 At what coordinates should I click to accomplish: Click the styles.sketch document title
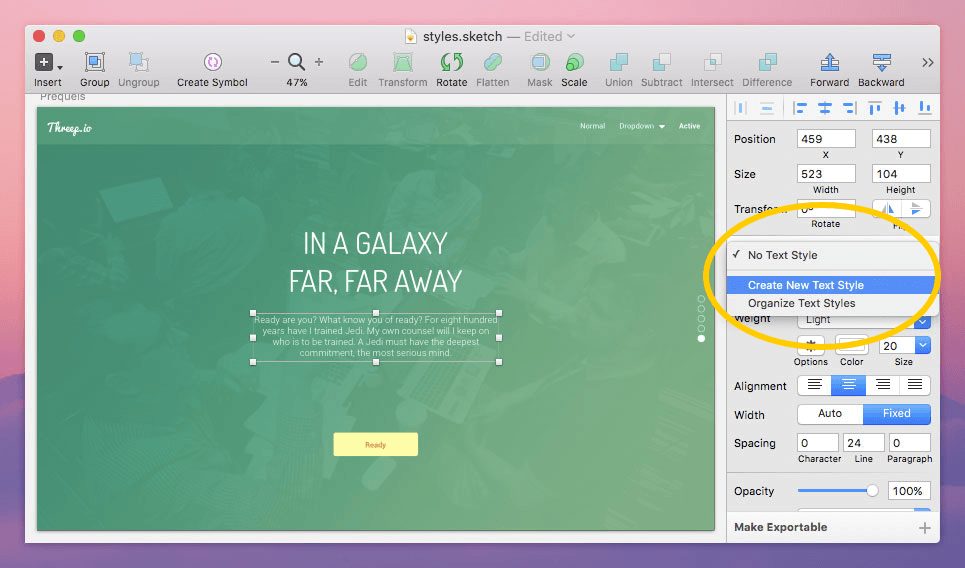coord(462,36)
